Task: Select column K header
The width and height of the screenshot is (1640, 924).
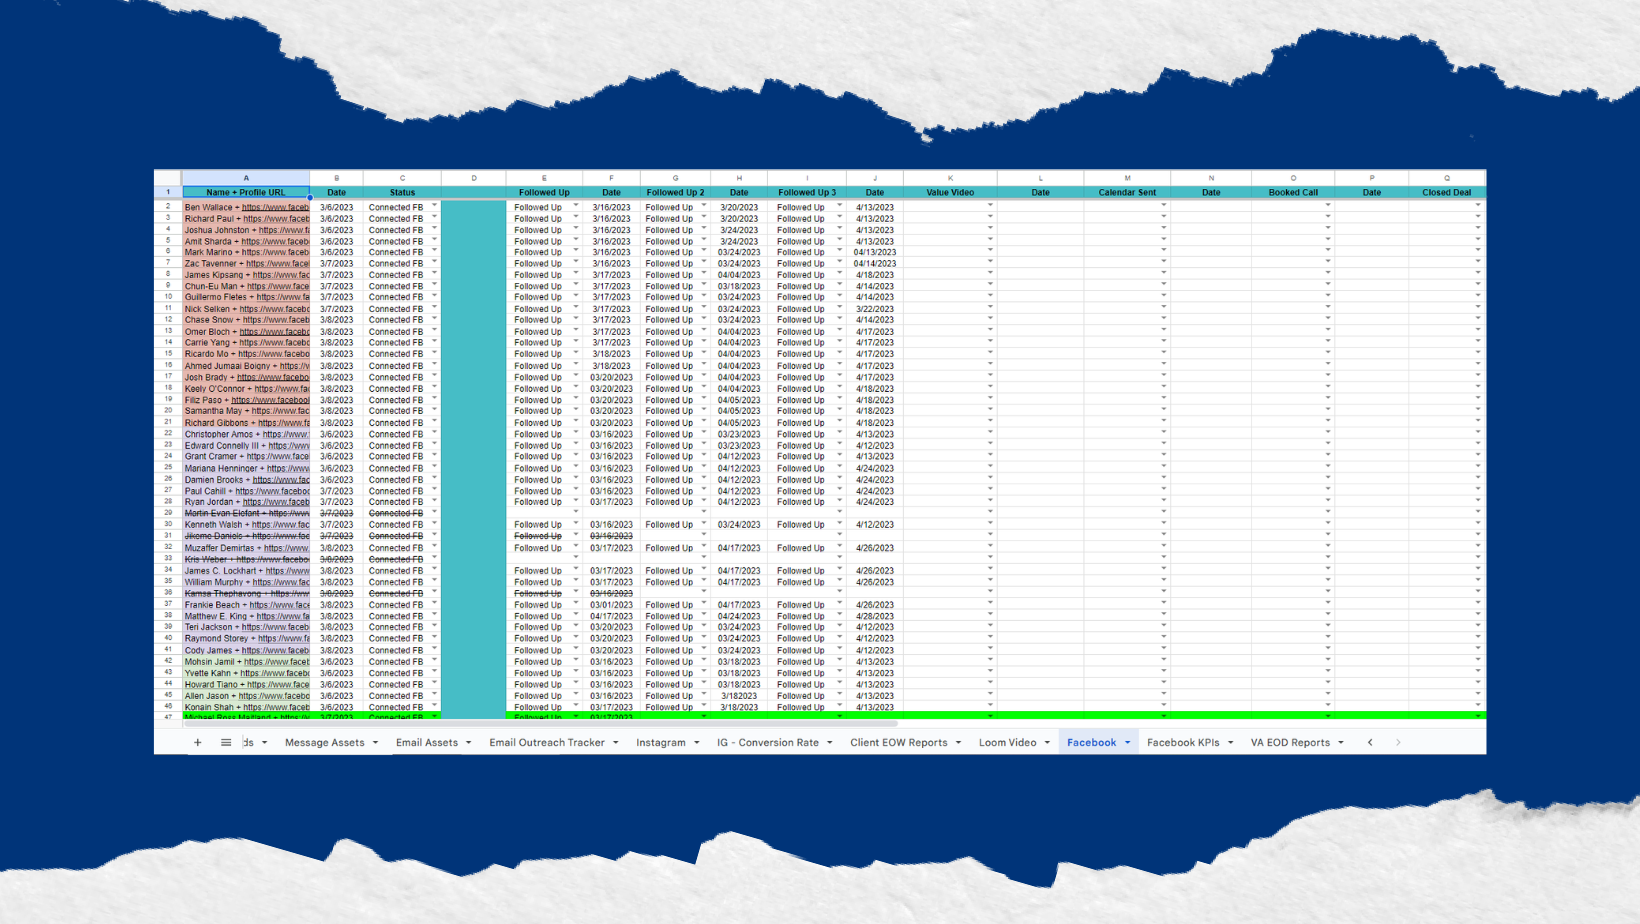Action: point(950,178)
